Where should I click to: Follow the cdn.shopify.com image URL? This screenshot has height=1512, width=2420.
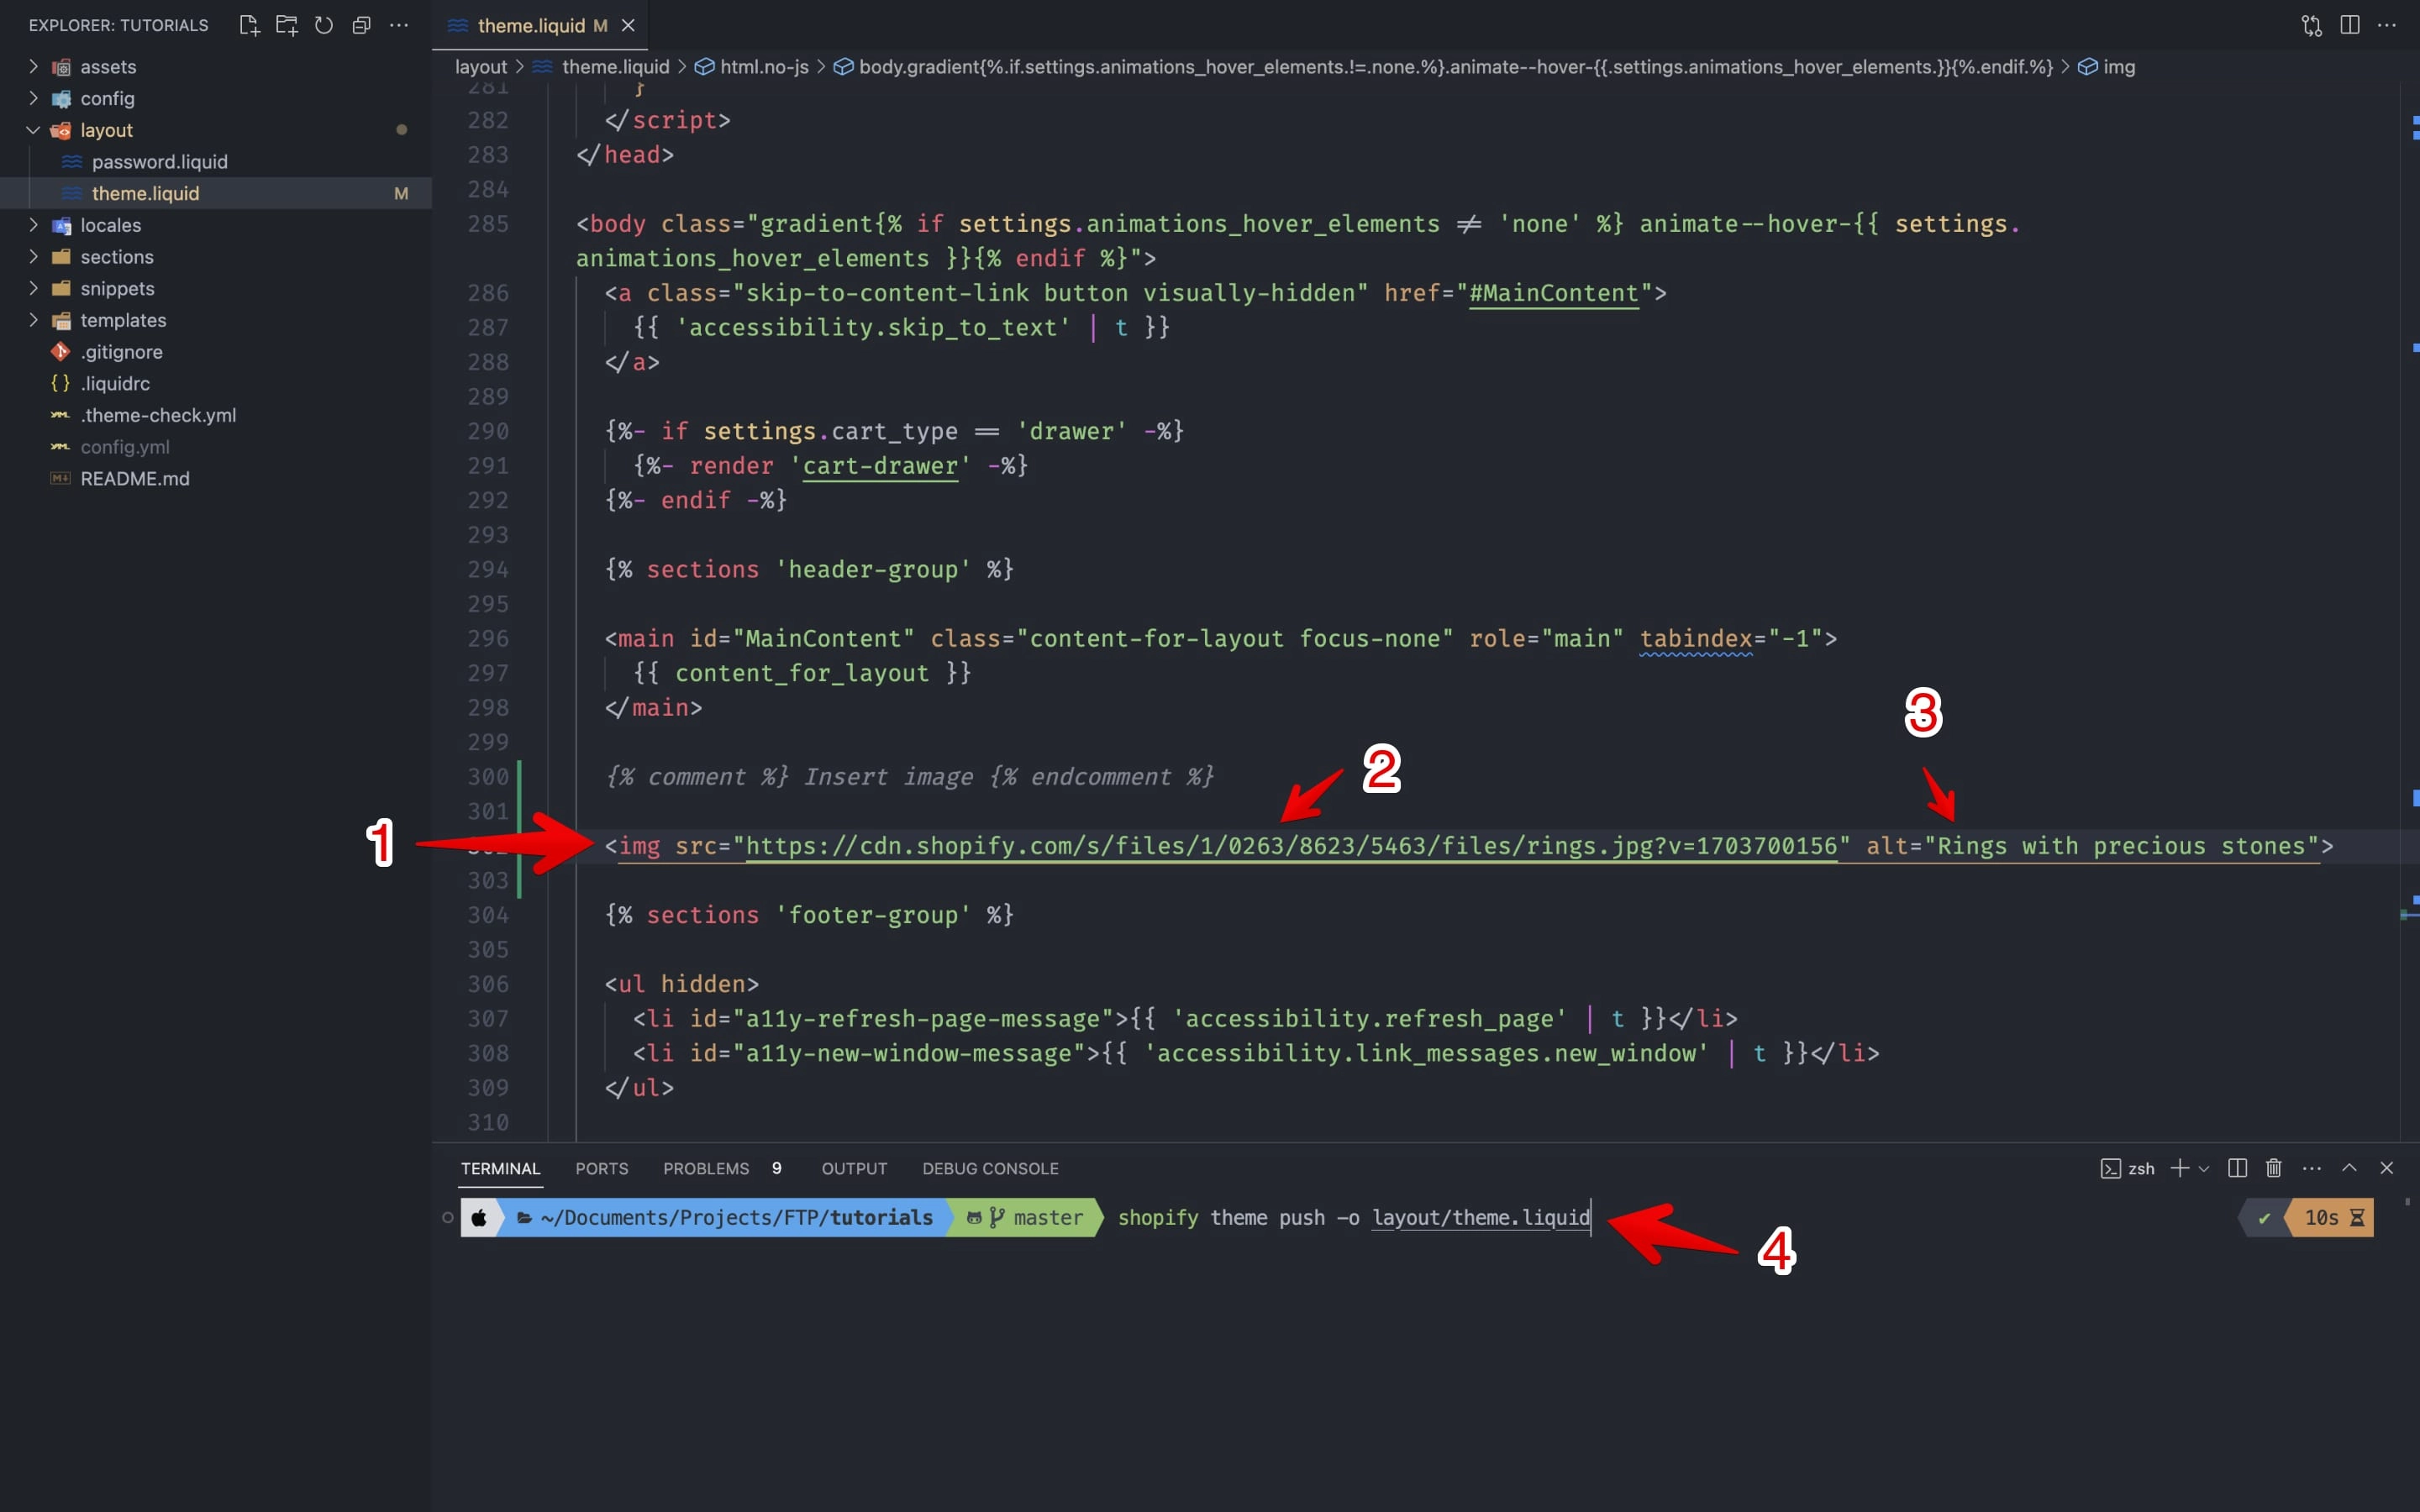(1291, 846)
